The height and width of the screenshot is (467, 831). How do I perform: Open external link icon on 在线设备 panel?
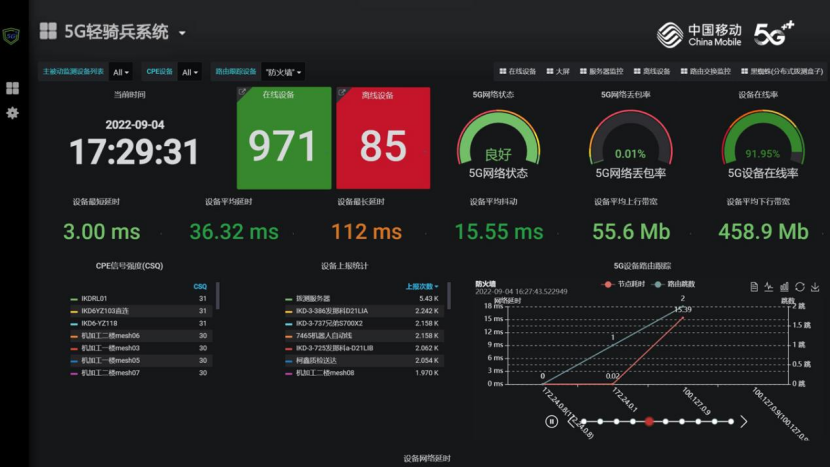click(242, 92)
